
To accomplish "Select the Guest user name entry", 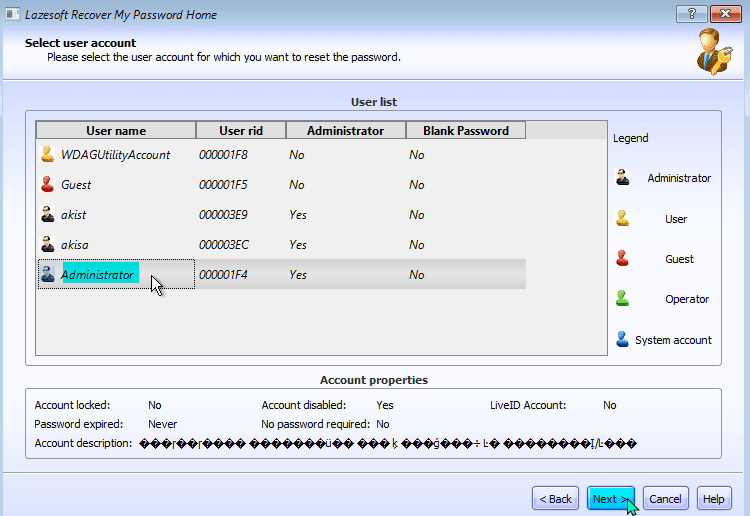I will [x=76, y=185].
